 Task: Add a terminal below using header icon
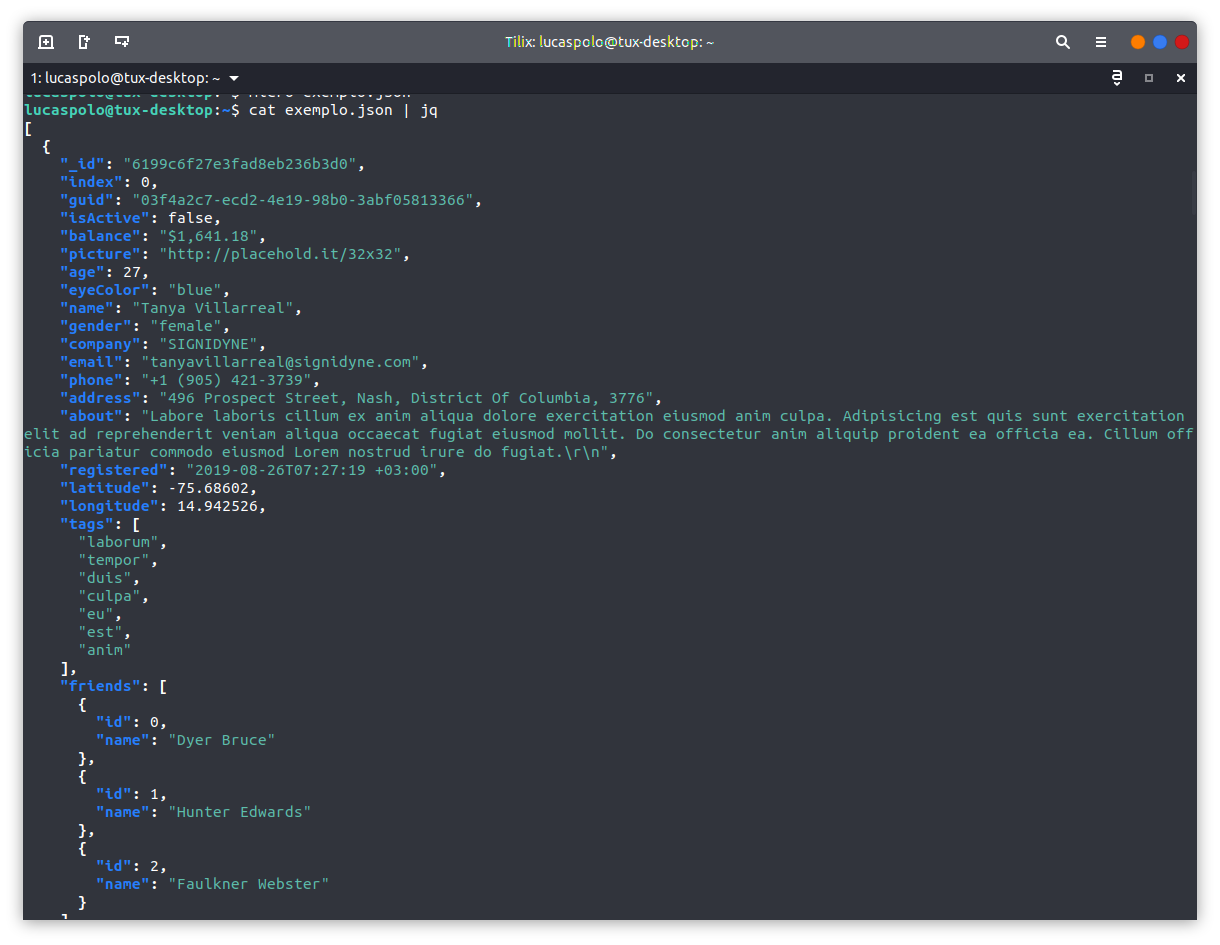122,42
